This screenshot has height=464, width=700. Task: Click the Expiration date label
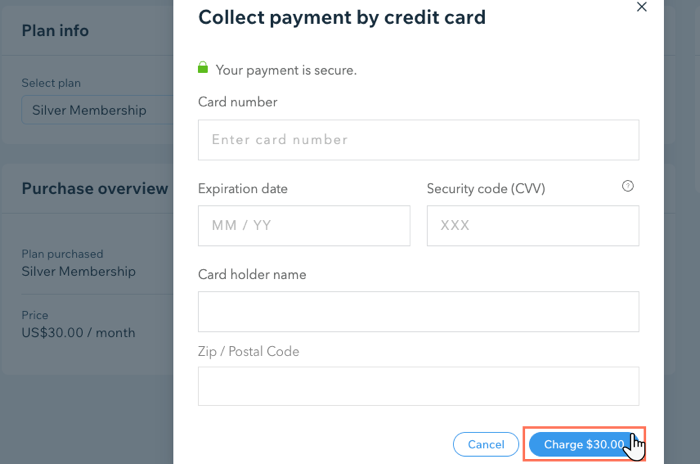pos(243,188)
